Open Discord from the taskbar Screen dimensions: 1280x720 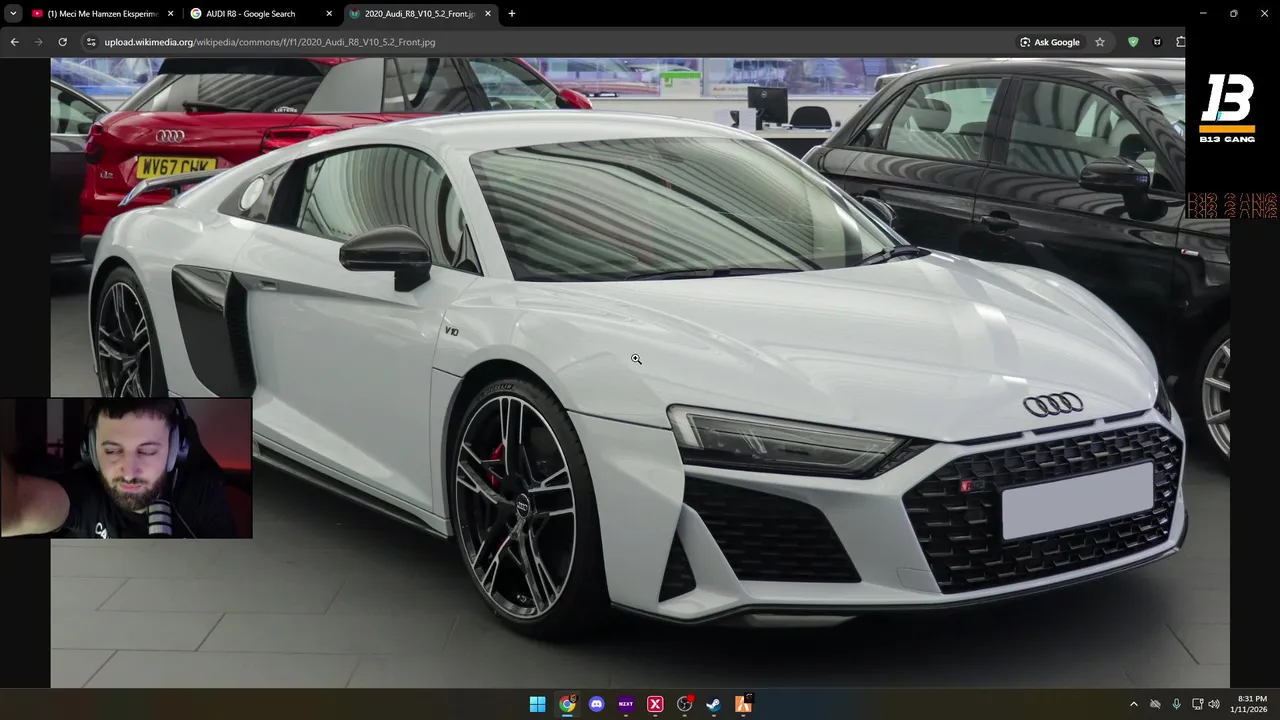597,704
